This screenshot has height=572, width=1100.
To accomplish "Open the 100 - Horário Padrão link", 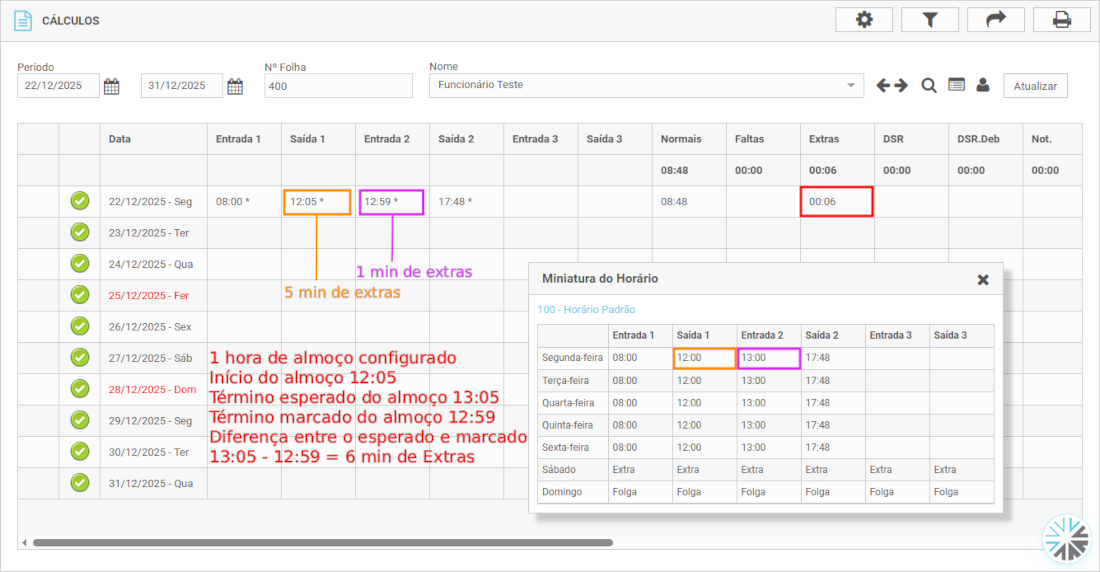I will tap(586, 310).
